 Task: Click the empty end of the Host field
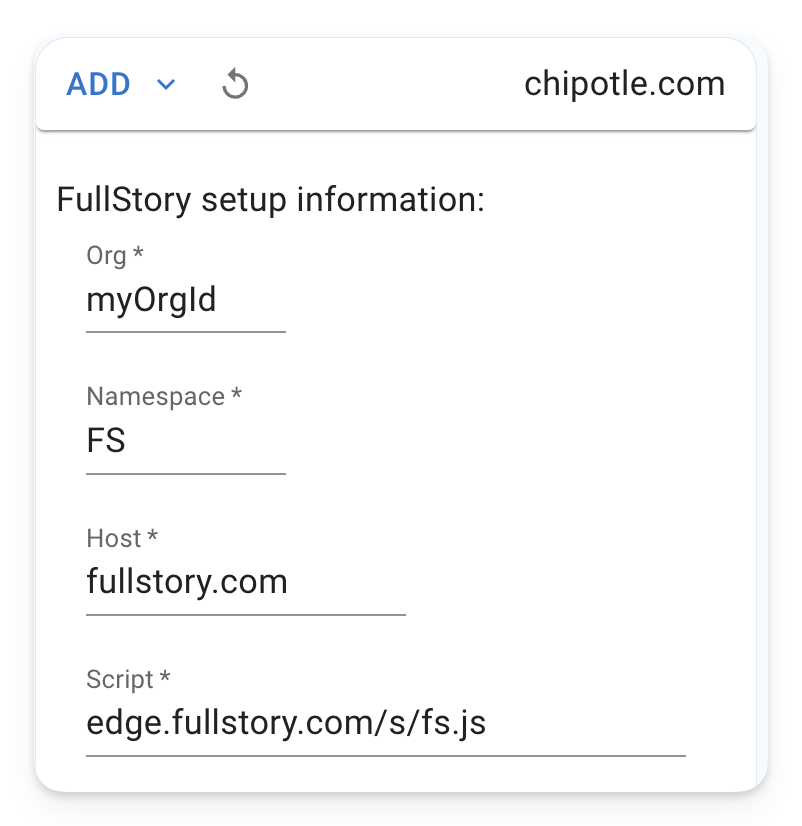(x=348, y=582)
